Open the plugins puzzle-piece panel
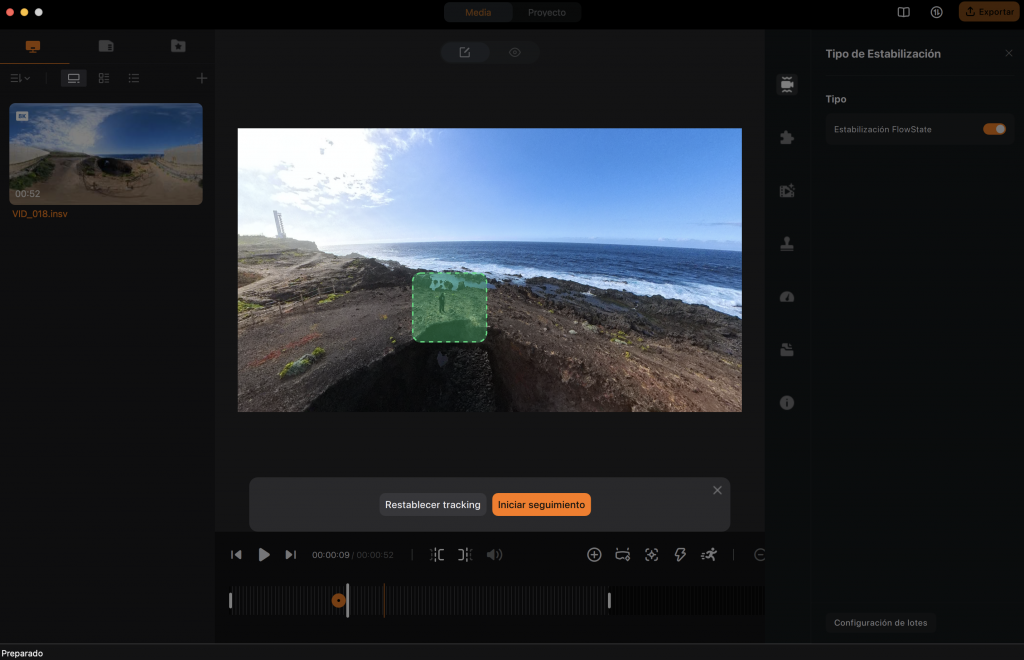 (787, 138)
